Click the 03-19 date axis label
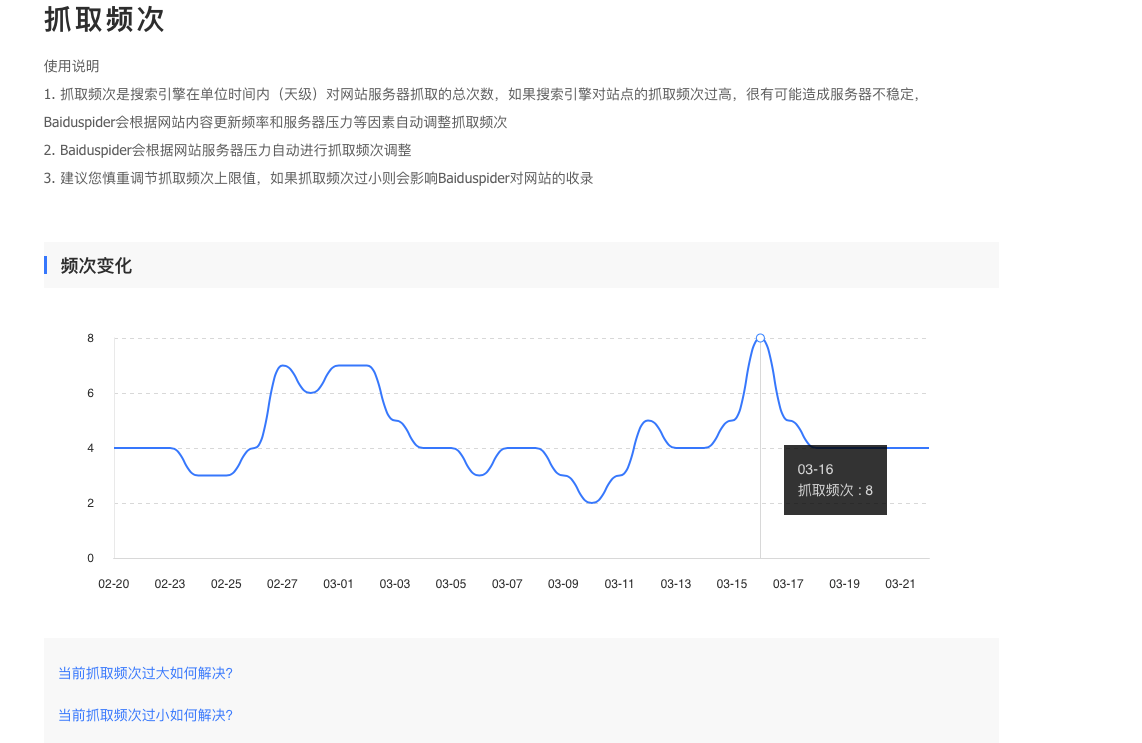 point(844,584)
